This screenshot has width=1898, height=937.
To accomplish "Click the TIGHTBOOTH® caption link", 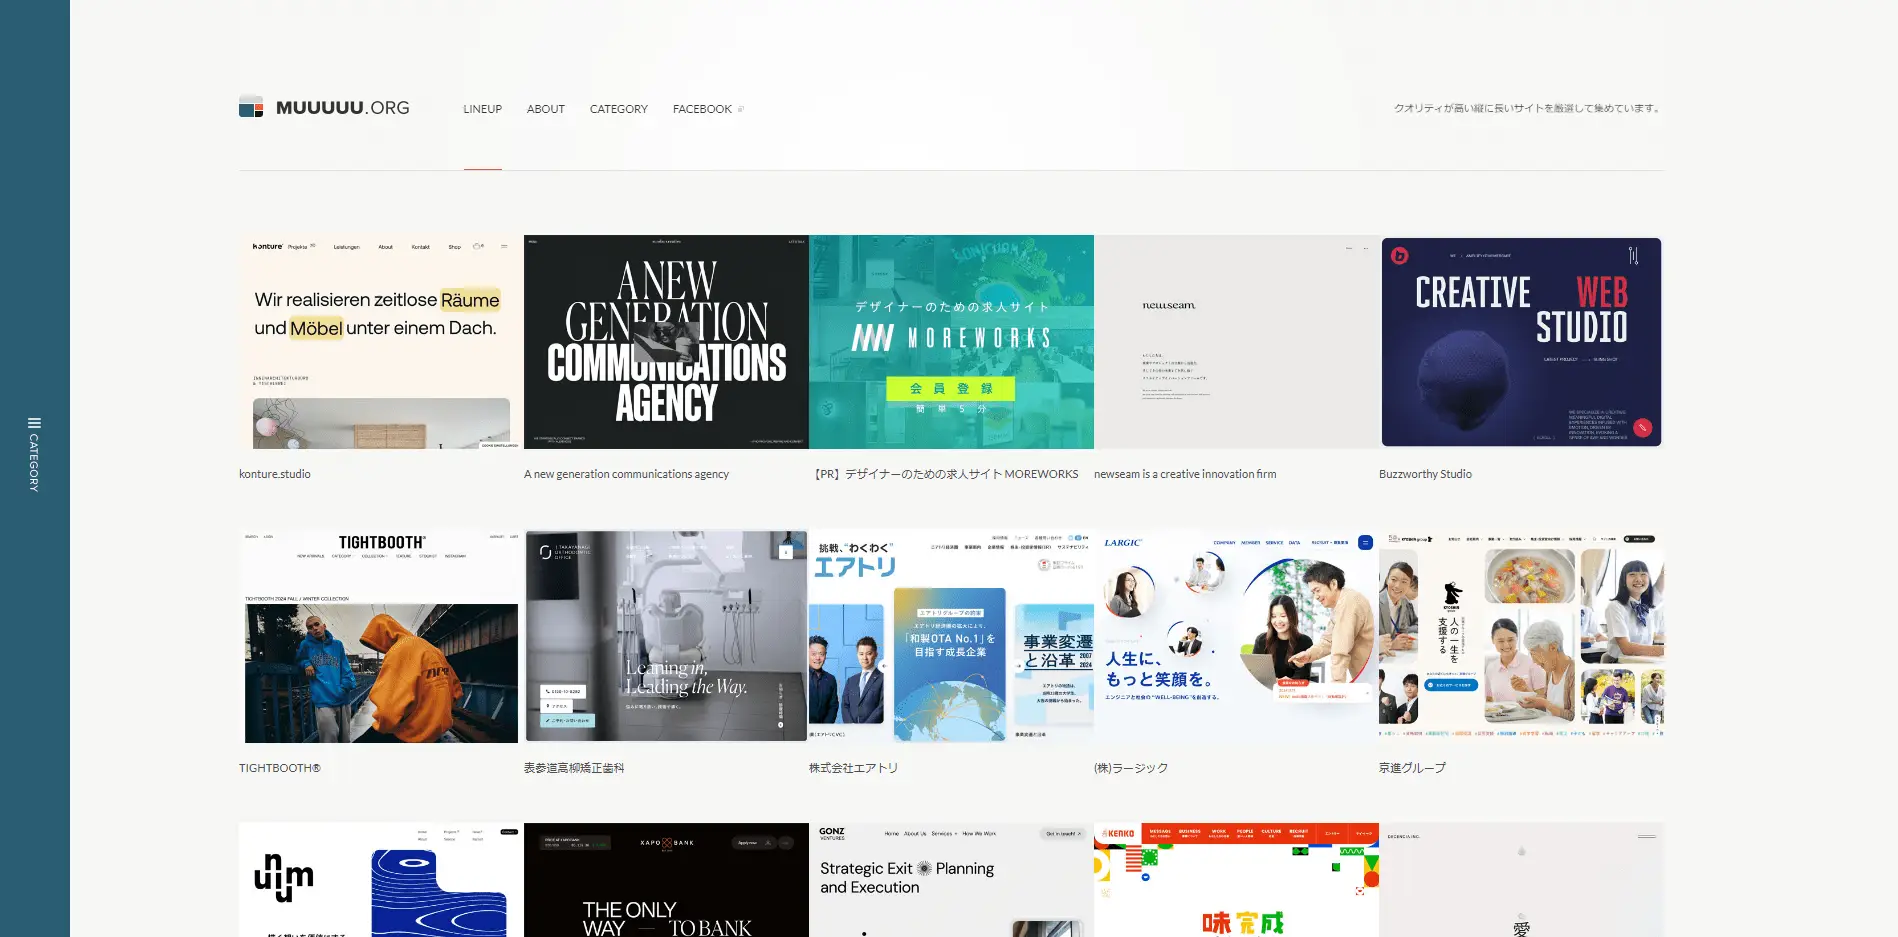I will coord(280,768).
